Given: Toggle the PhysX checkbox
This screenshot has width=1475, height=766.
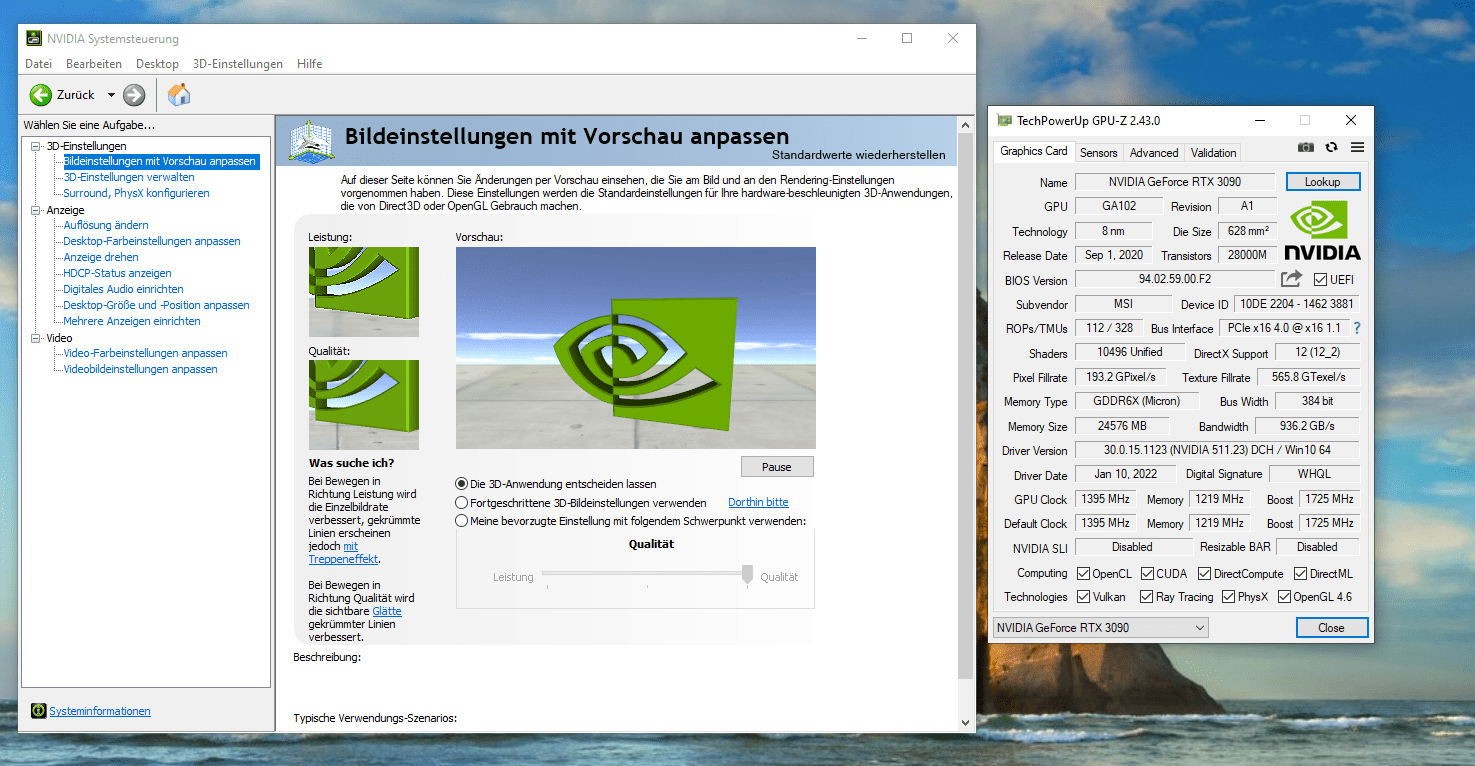Looking at the screenshot, I should click(x=1229, y=597).
